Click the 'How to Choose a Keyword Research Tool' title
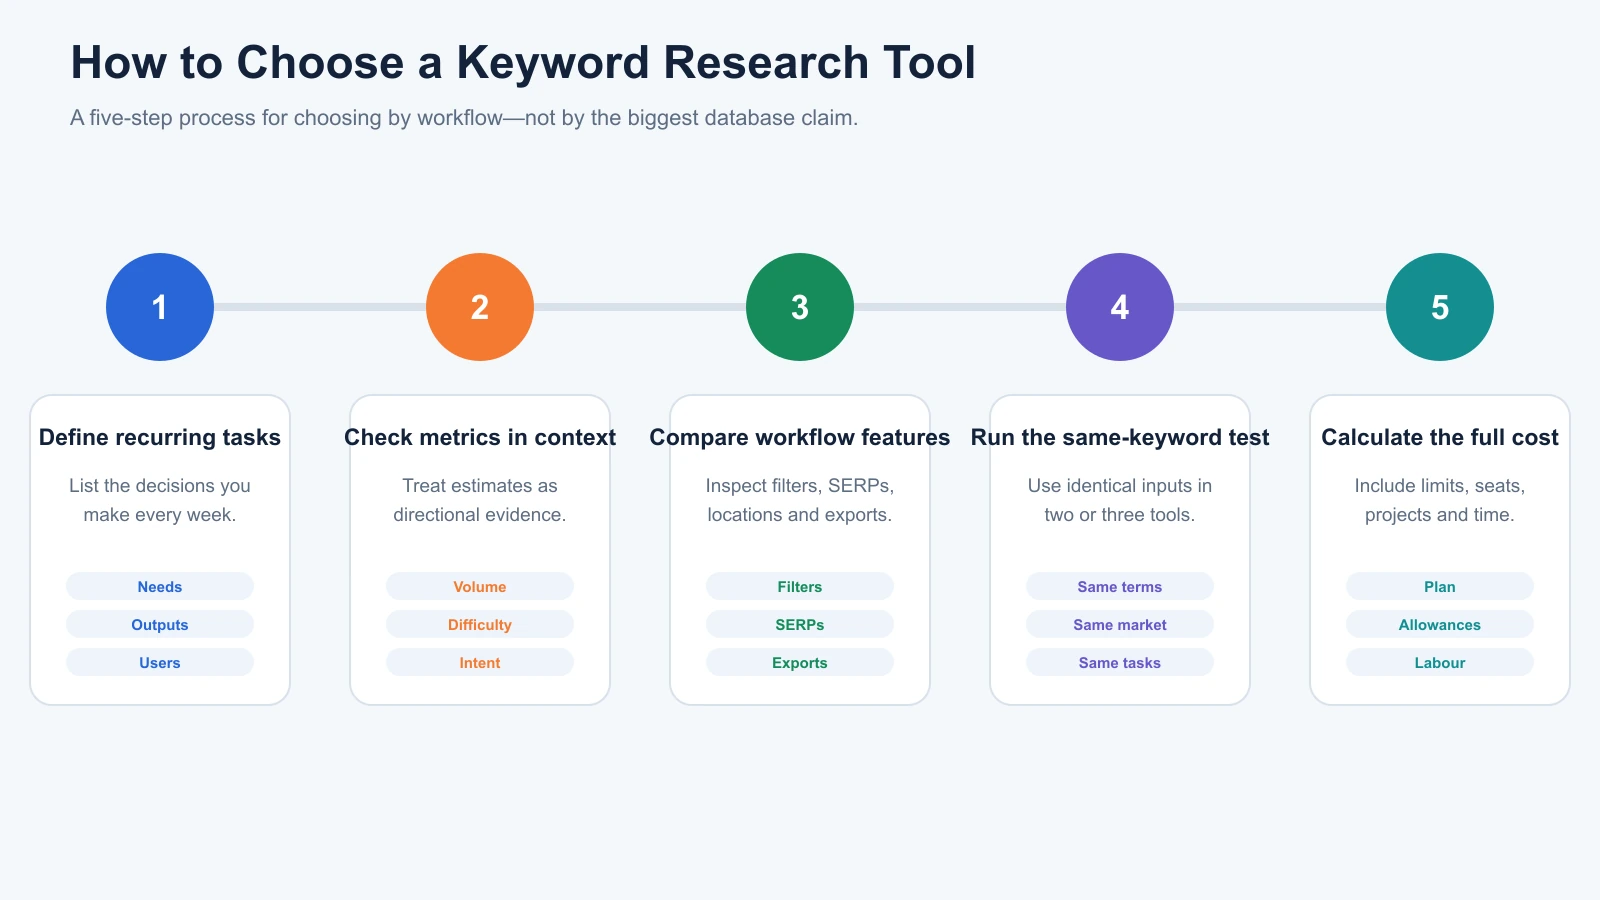 click(x=523, y=62)
